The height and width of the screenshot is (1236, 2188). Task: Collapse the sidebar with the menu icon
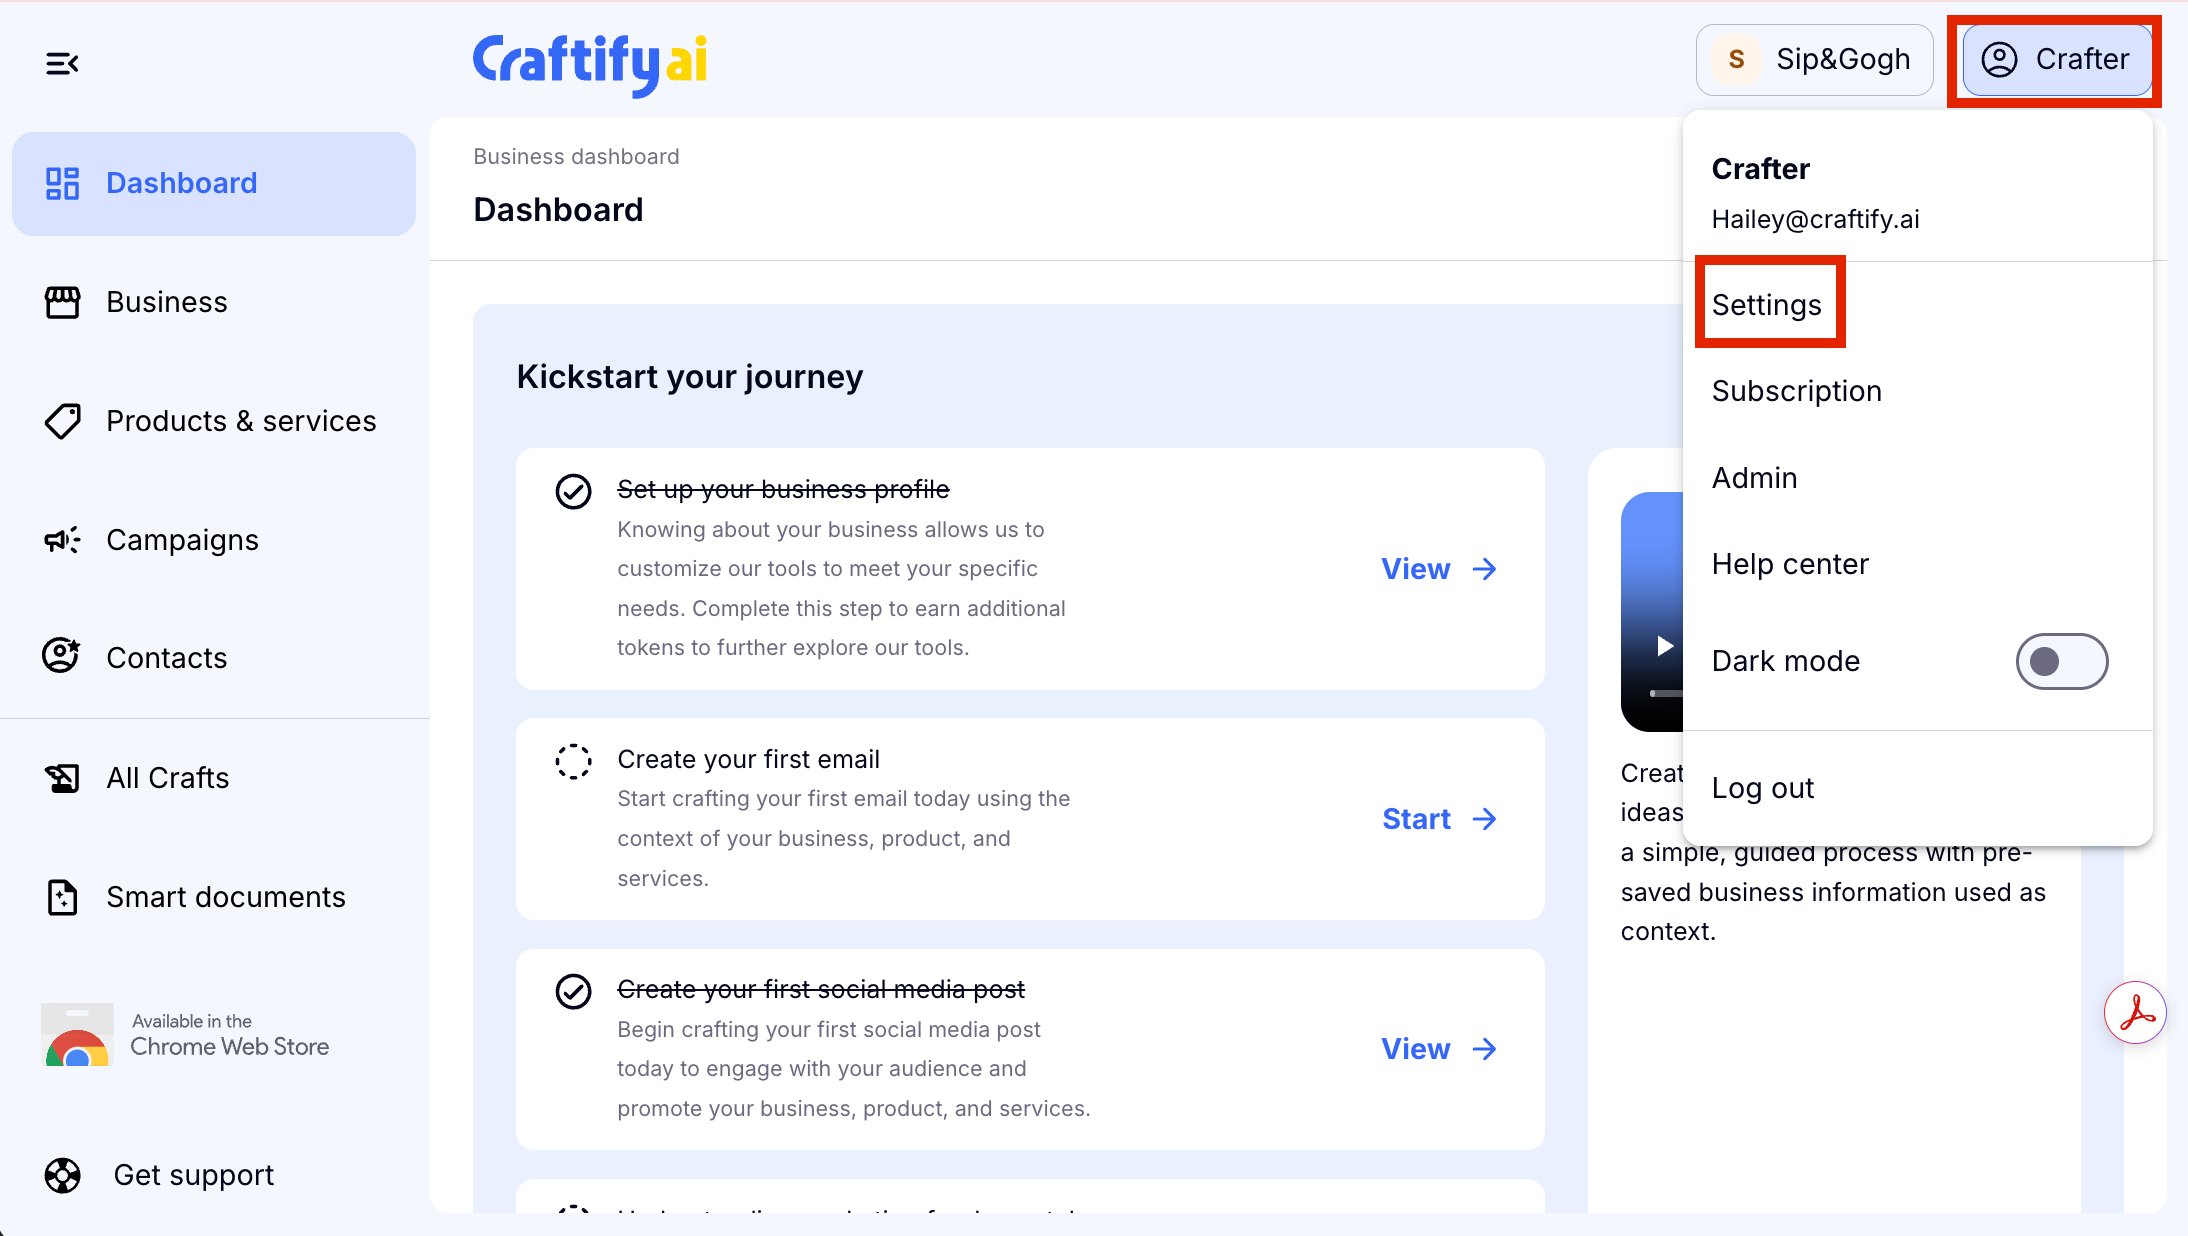click(62, 64)
